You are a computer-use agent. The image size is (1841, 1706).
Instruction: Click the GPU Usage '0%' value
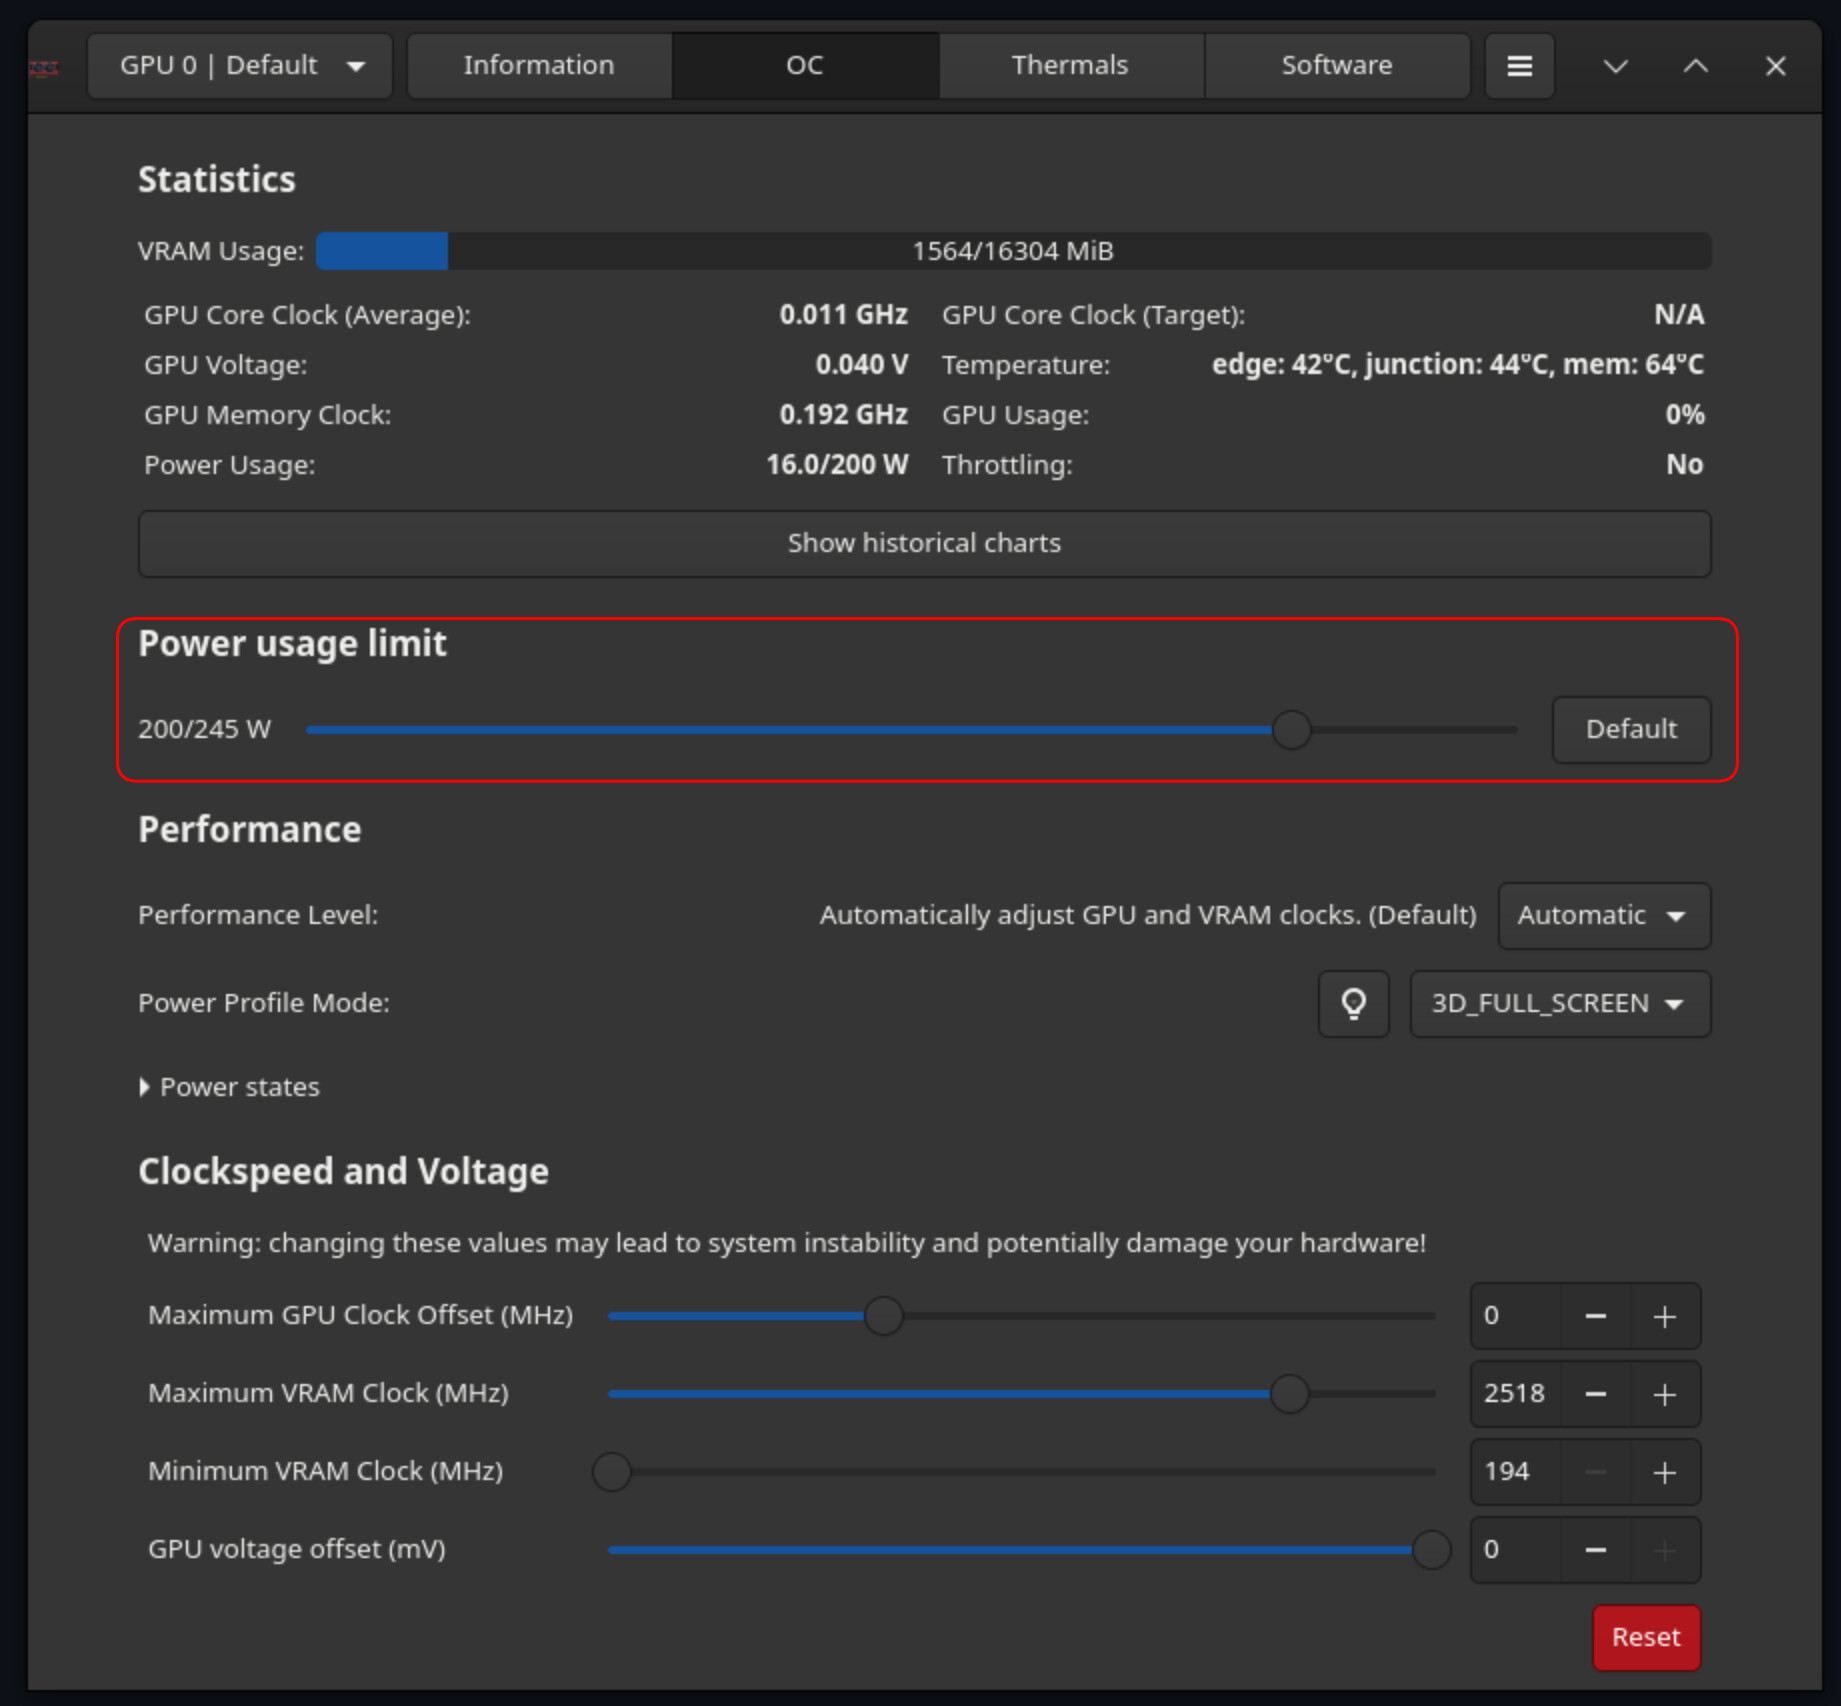[x=1685, y=415]
